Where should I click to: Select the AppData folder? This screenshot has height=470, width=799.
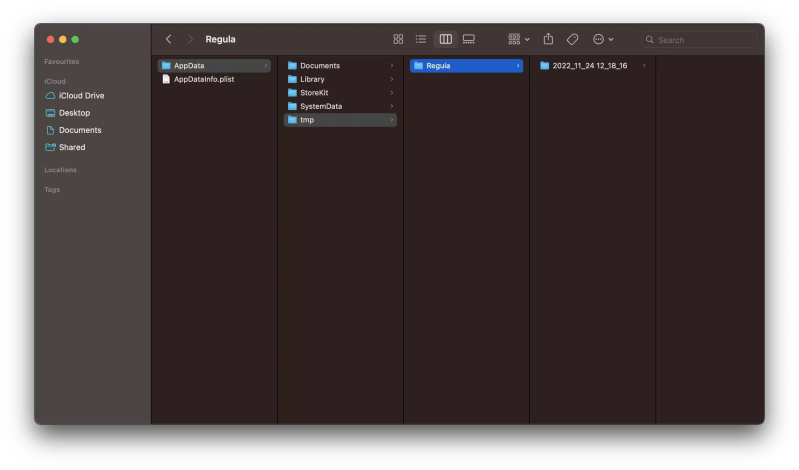(x=214, y=66)
